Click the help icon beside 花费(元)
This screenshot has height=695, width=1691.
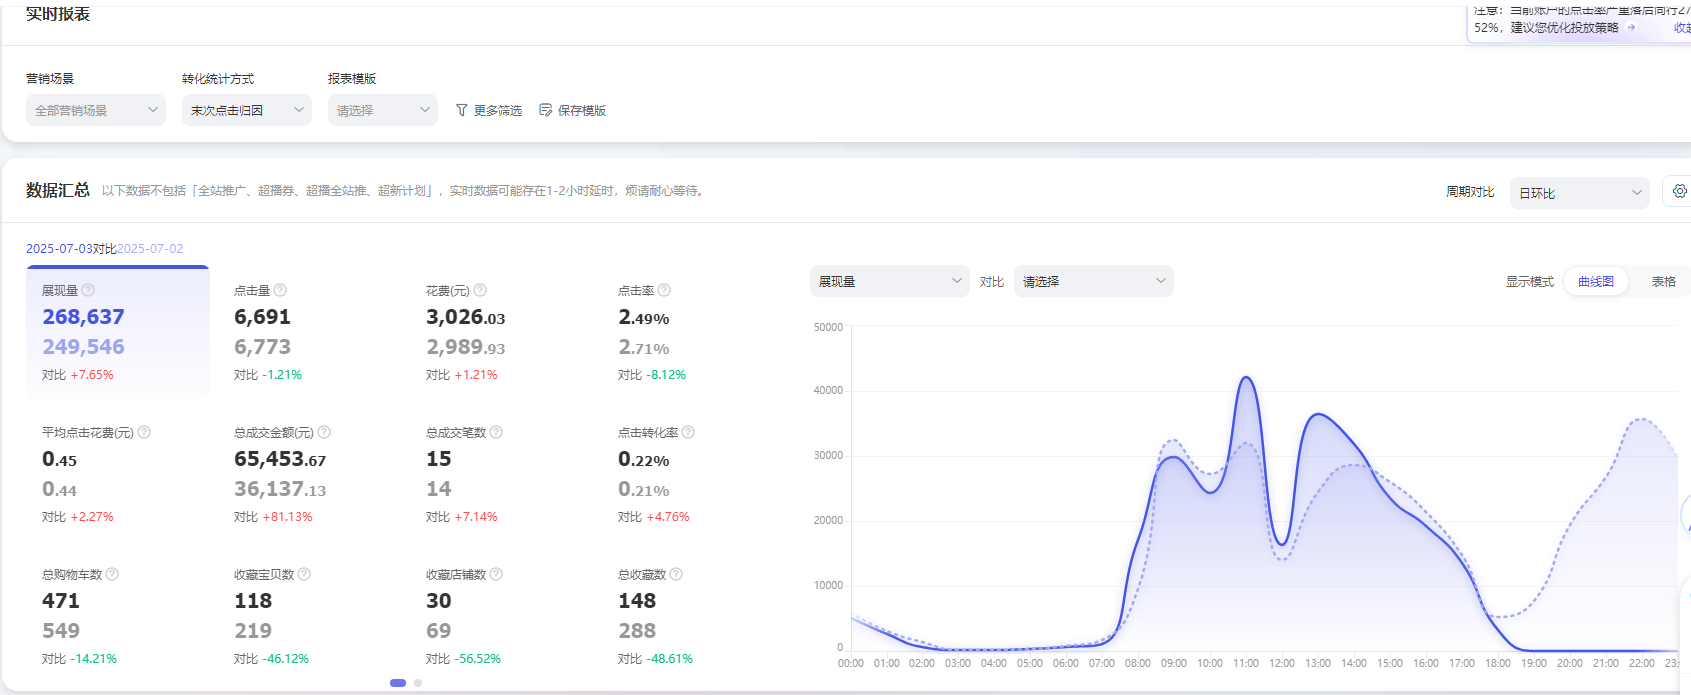pos(480,290)
